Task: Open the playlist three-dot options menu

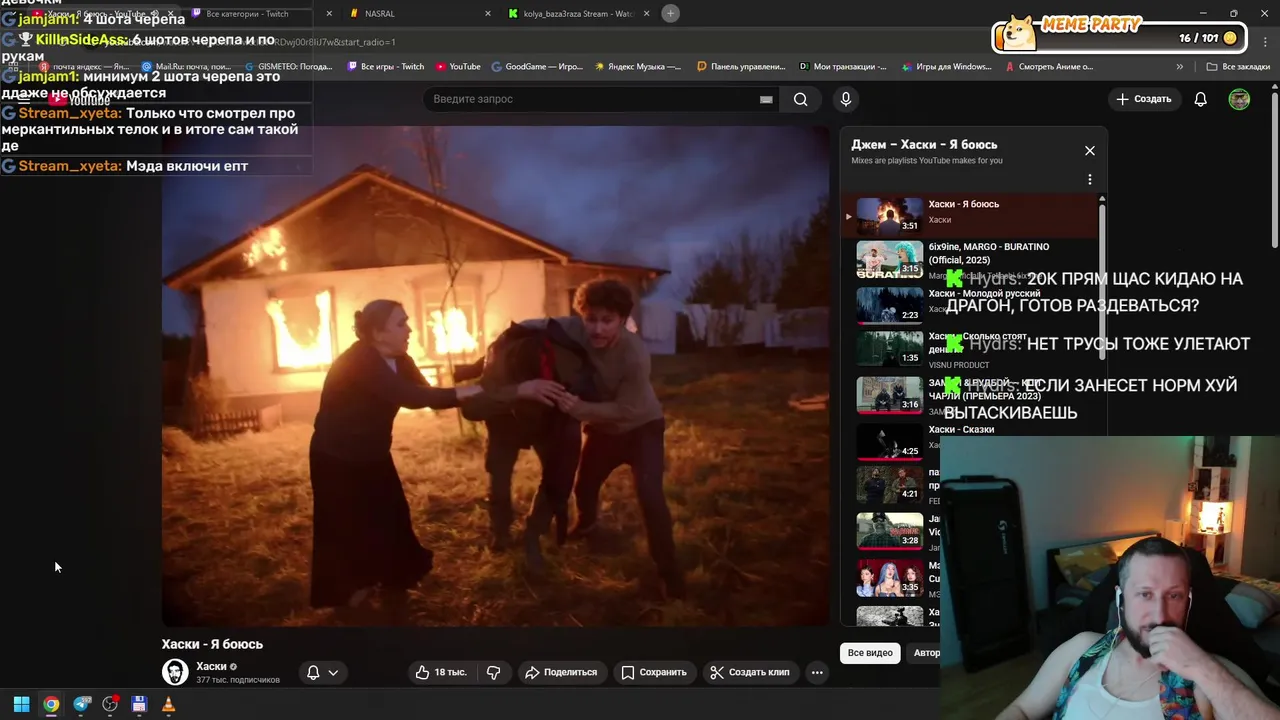Action: (1090, 179)
